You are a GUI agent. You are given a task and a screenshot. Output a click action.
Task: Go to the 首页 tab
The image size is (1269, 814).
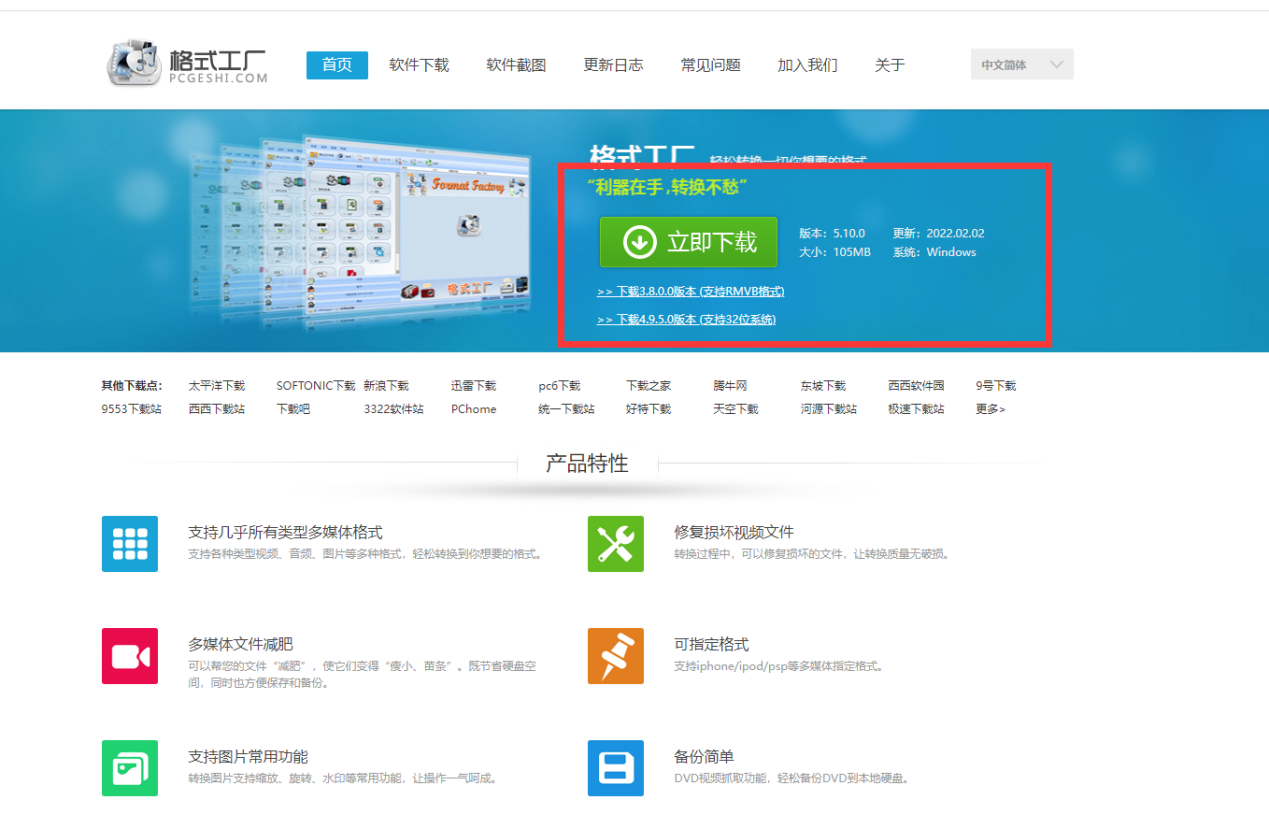tap(337, 65)
